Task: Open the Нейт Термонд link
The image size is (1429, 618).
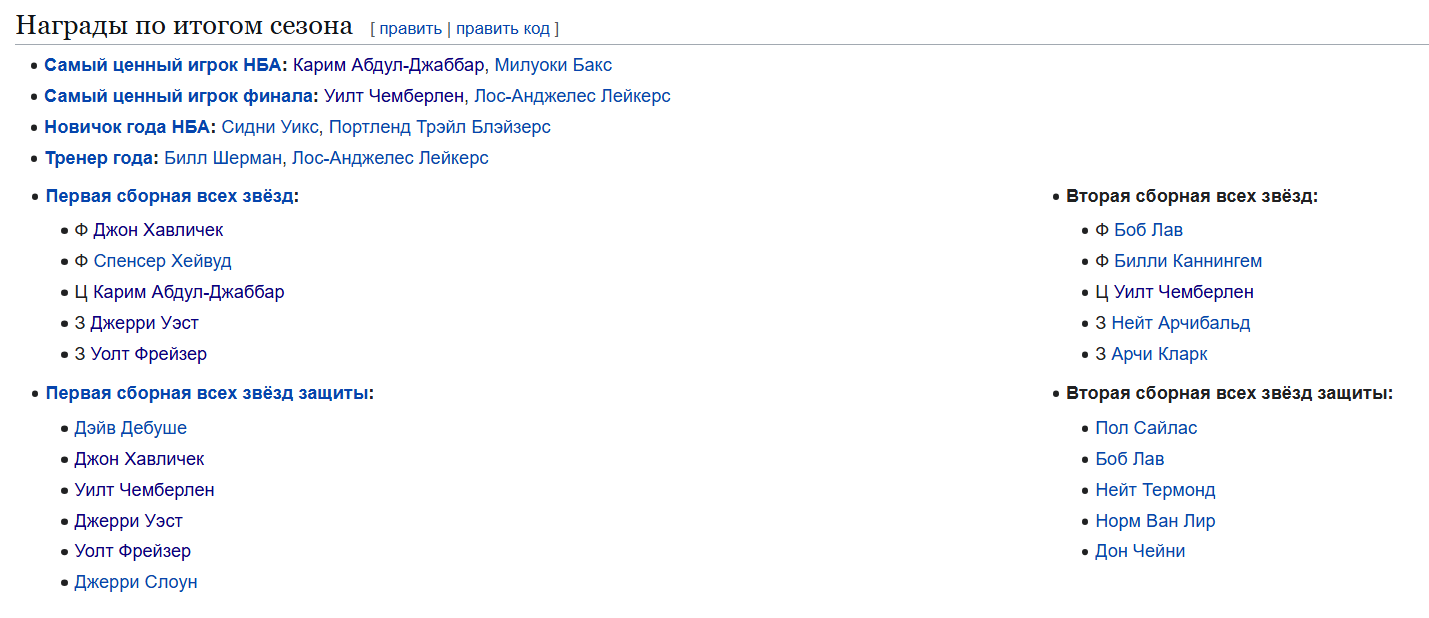Action: tap(1155, 490)
